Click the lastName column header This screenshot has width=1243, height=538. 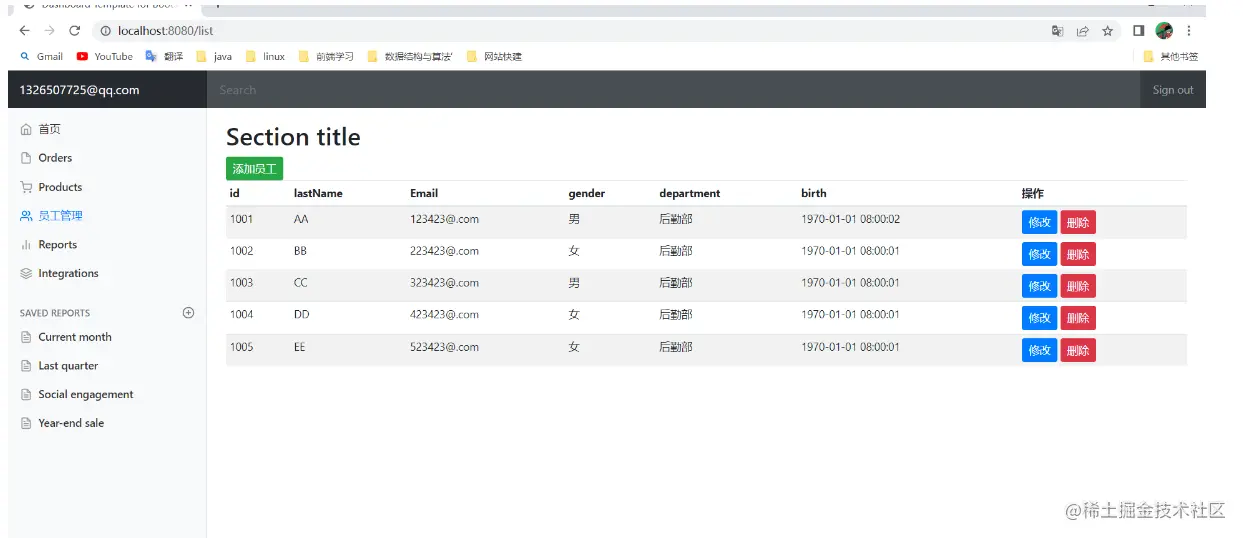pyautogui.click(x=318, y=193)
